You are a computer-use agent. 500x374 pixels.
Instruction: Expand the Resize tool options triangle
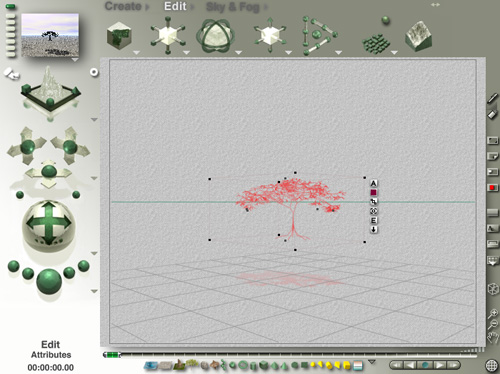[186, 53]
